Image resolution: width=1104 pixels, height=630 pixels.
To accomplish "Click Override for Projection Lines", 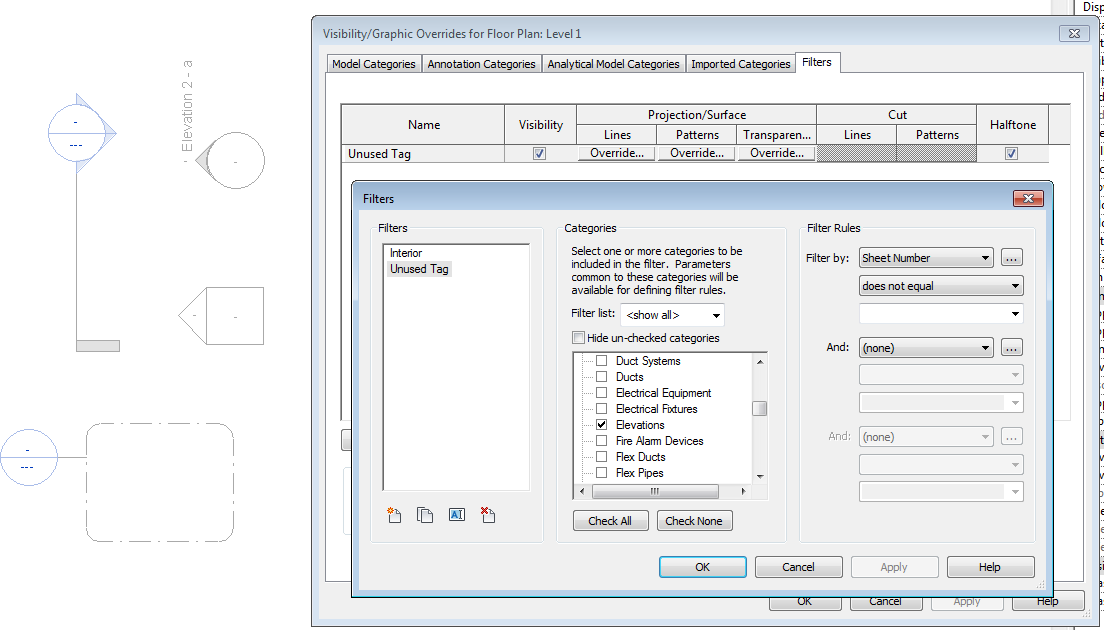I will [617, 153].
